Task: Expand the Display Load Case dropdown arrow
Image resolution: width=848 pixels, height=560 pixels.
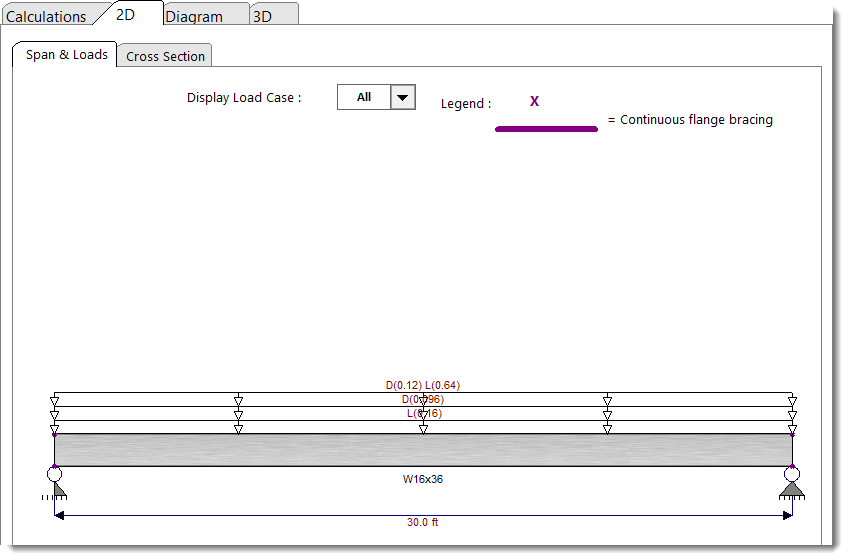Action: 403,97
